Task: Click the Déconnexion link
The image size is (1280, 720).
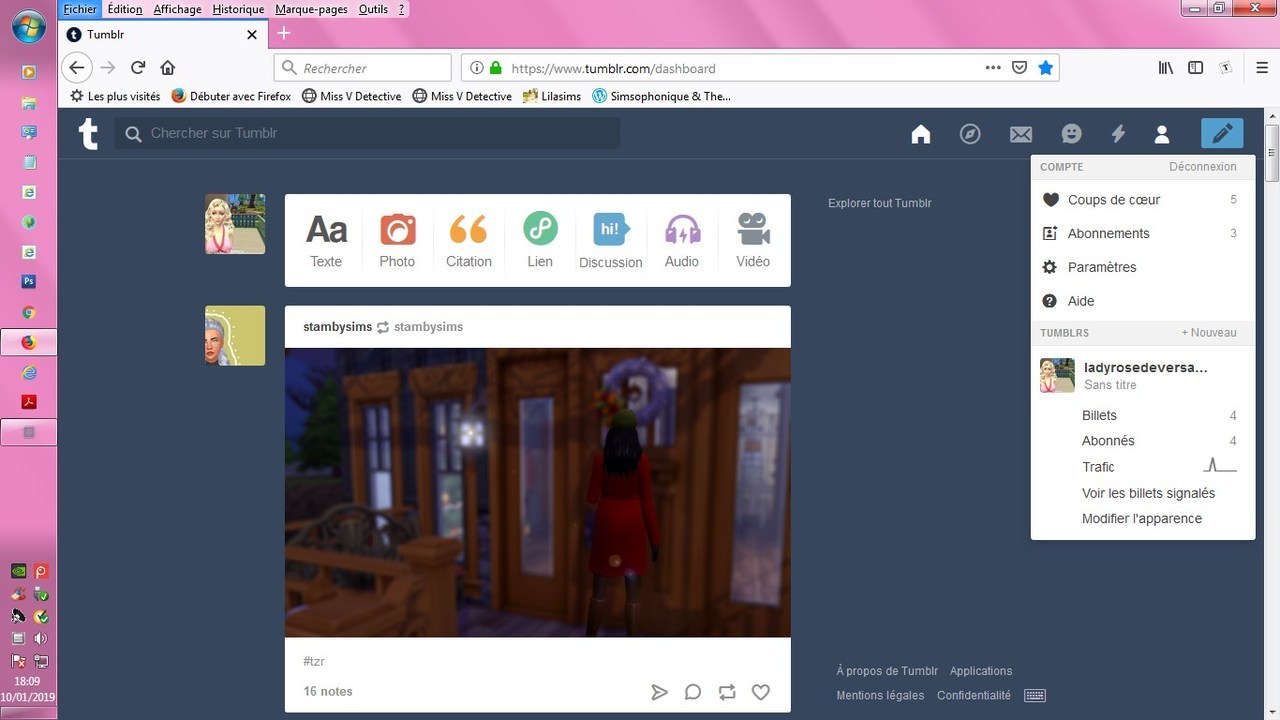Action: (1202, 167)
